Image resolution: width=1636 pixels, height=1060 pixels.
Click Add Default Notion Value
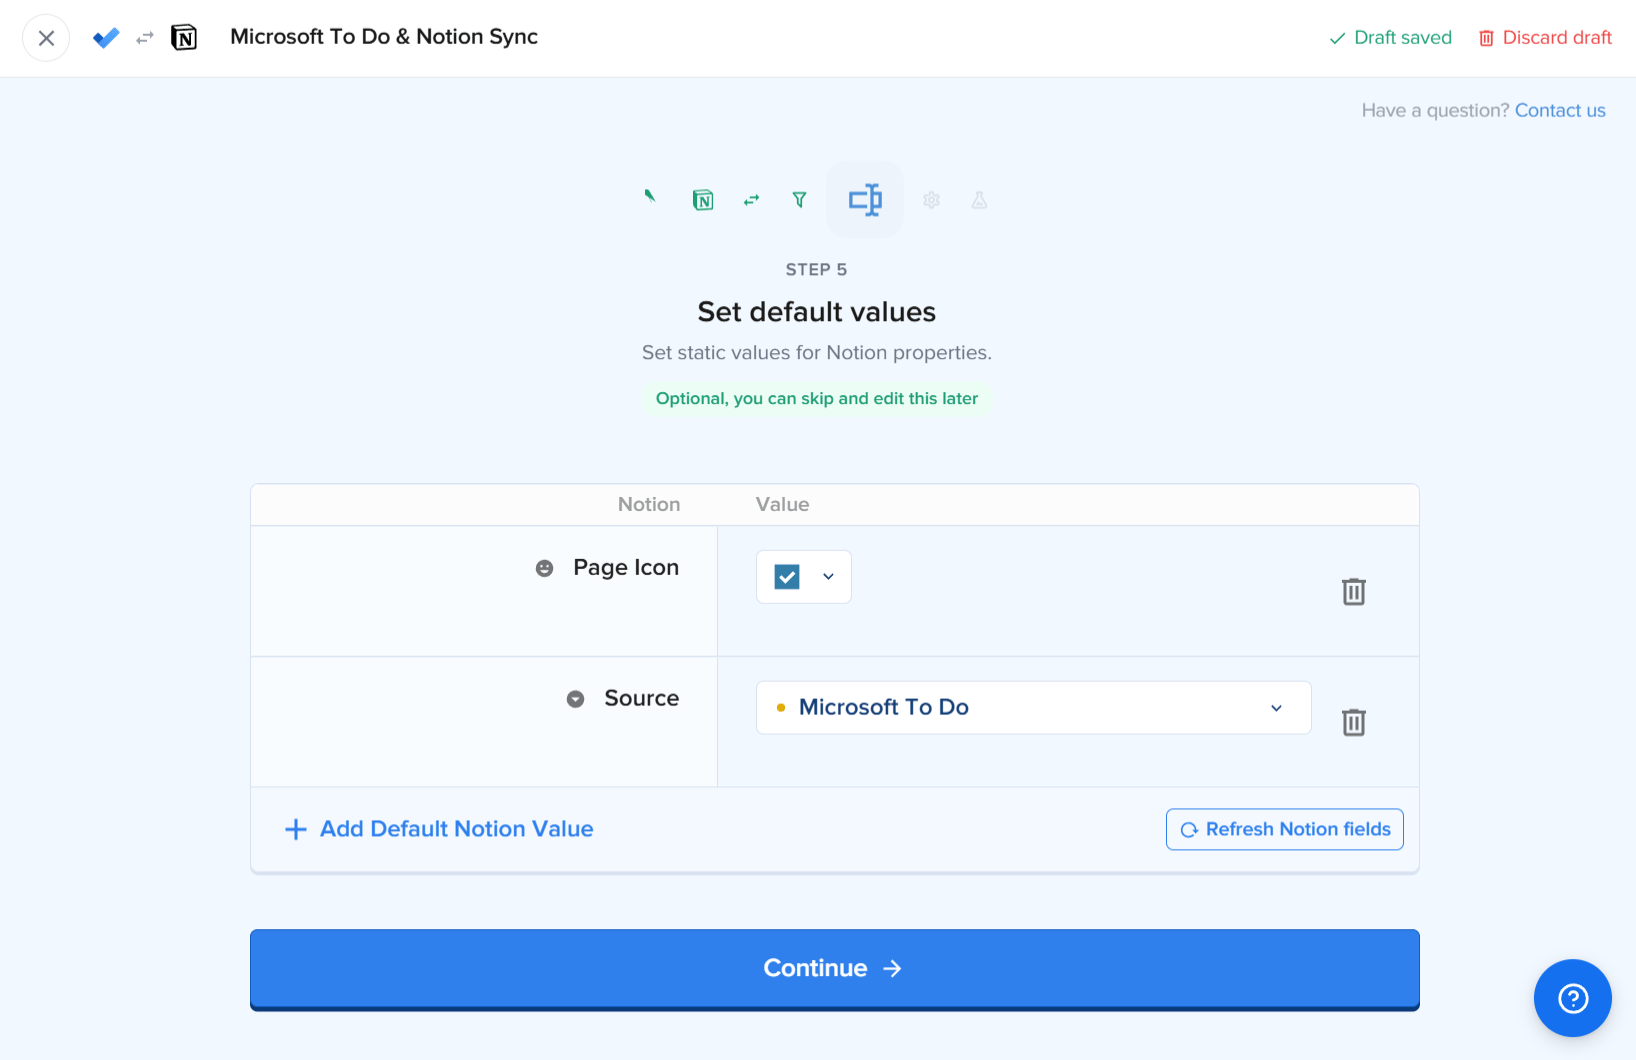click(x=439, y=829)
